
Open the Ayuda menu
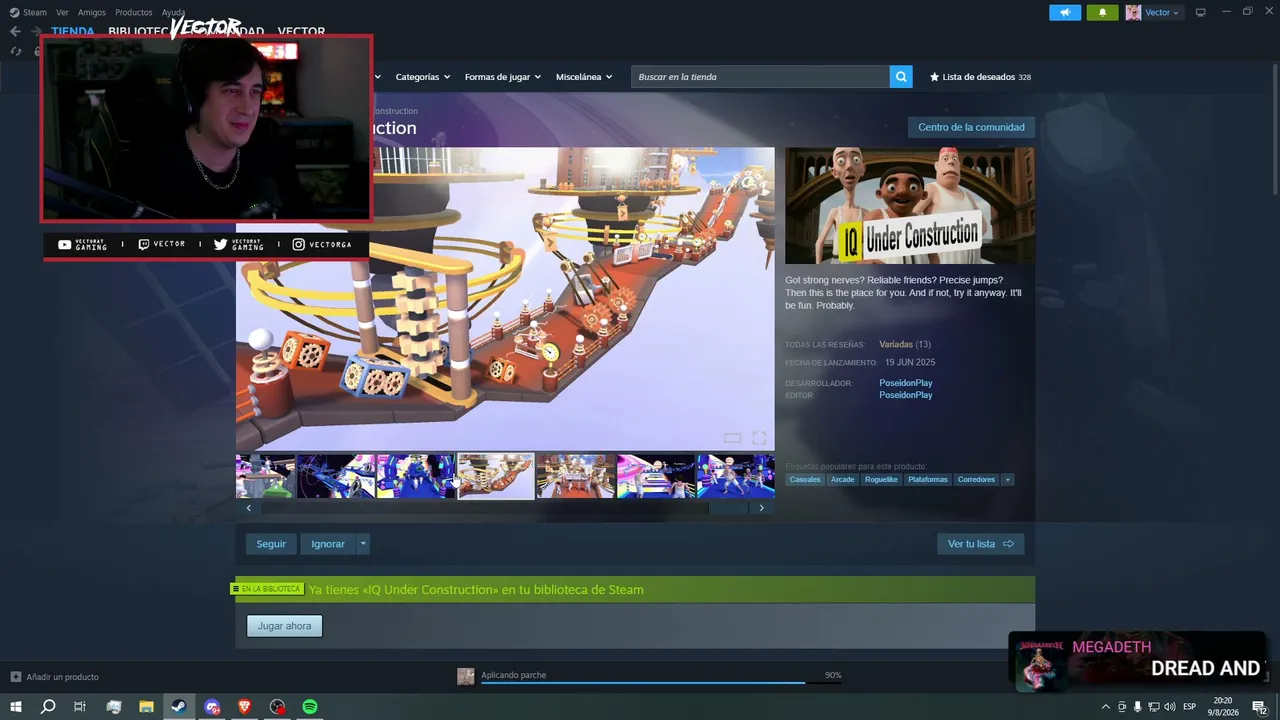coord(174,13)
